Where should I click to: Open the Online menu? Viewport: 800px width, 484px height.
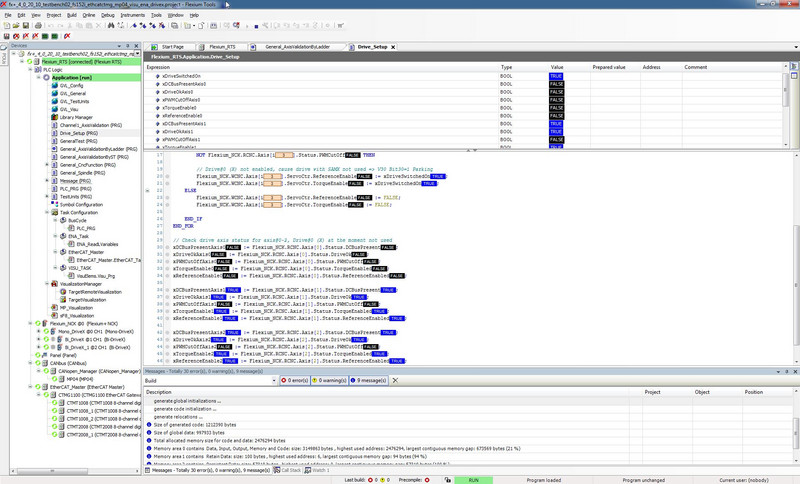[90, 16]
